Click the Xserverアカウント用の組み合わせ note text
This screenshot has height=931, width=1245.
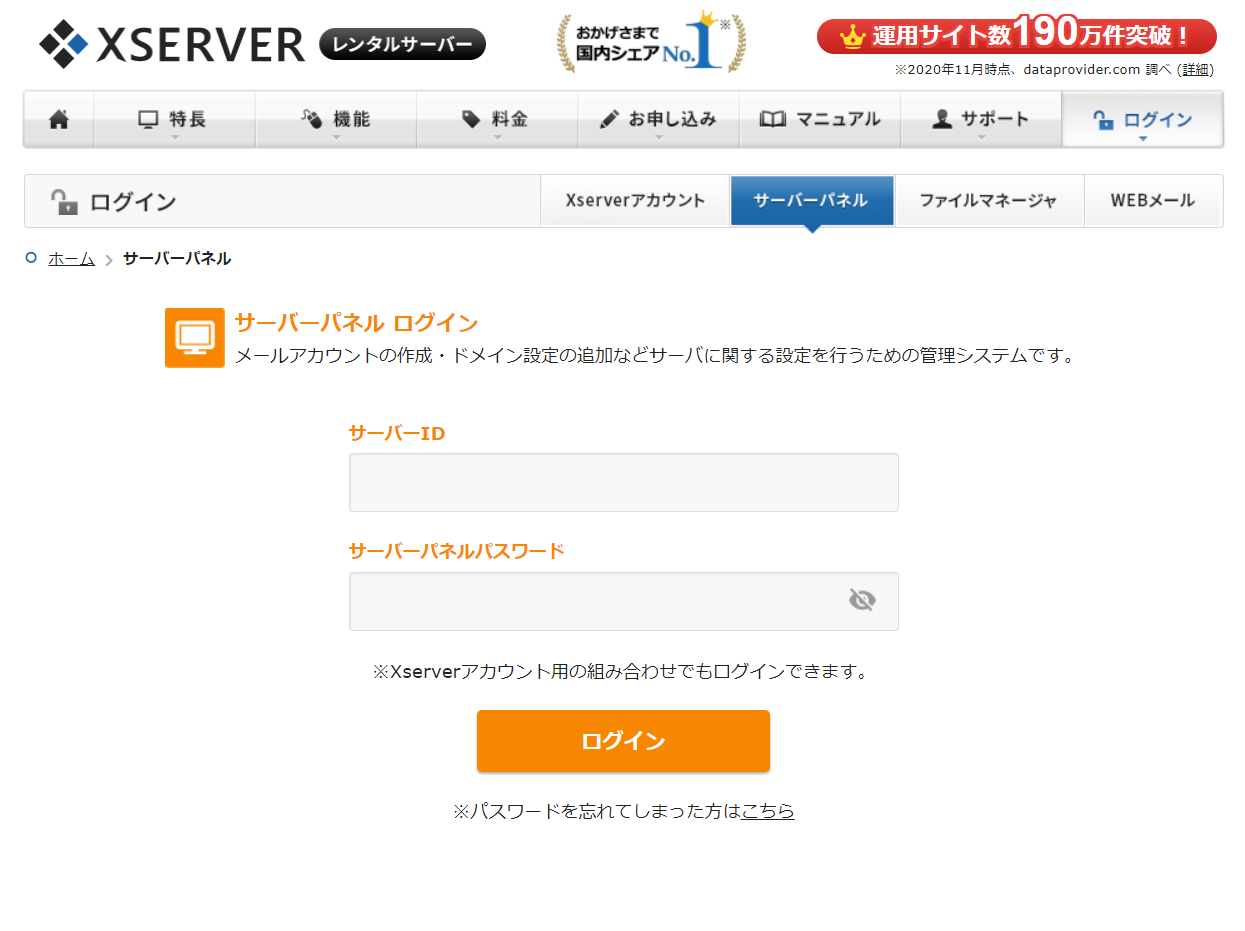coord(621,672)
